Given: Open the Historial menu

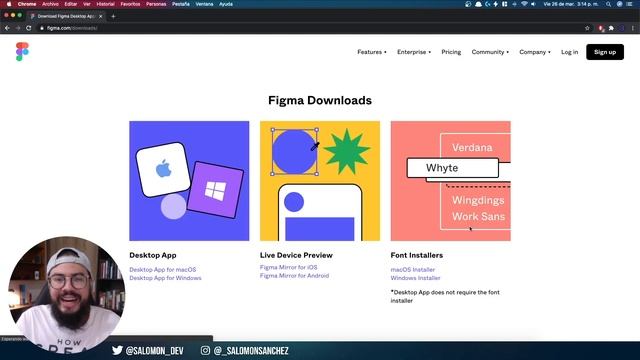Looking at the screenshot, I should pos(105,4).
